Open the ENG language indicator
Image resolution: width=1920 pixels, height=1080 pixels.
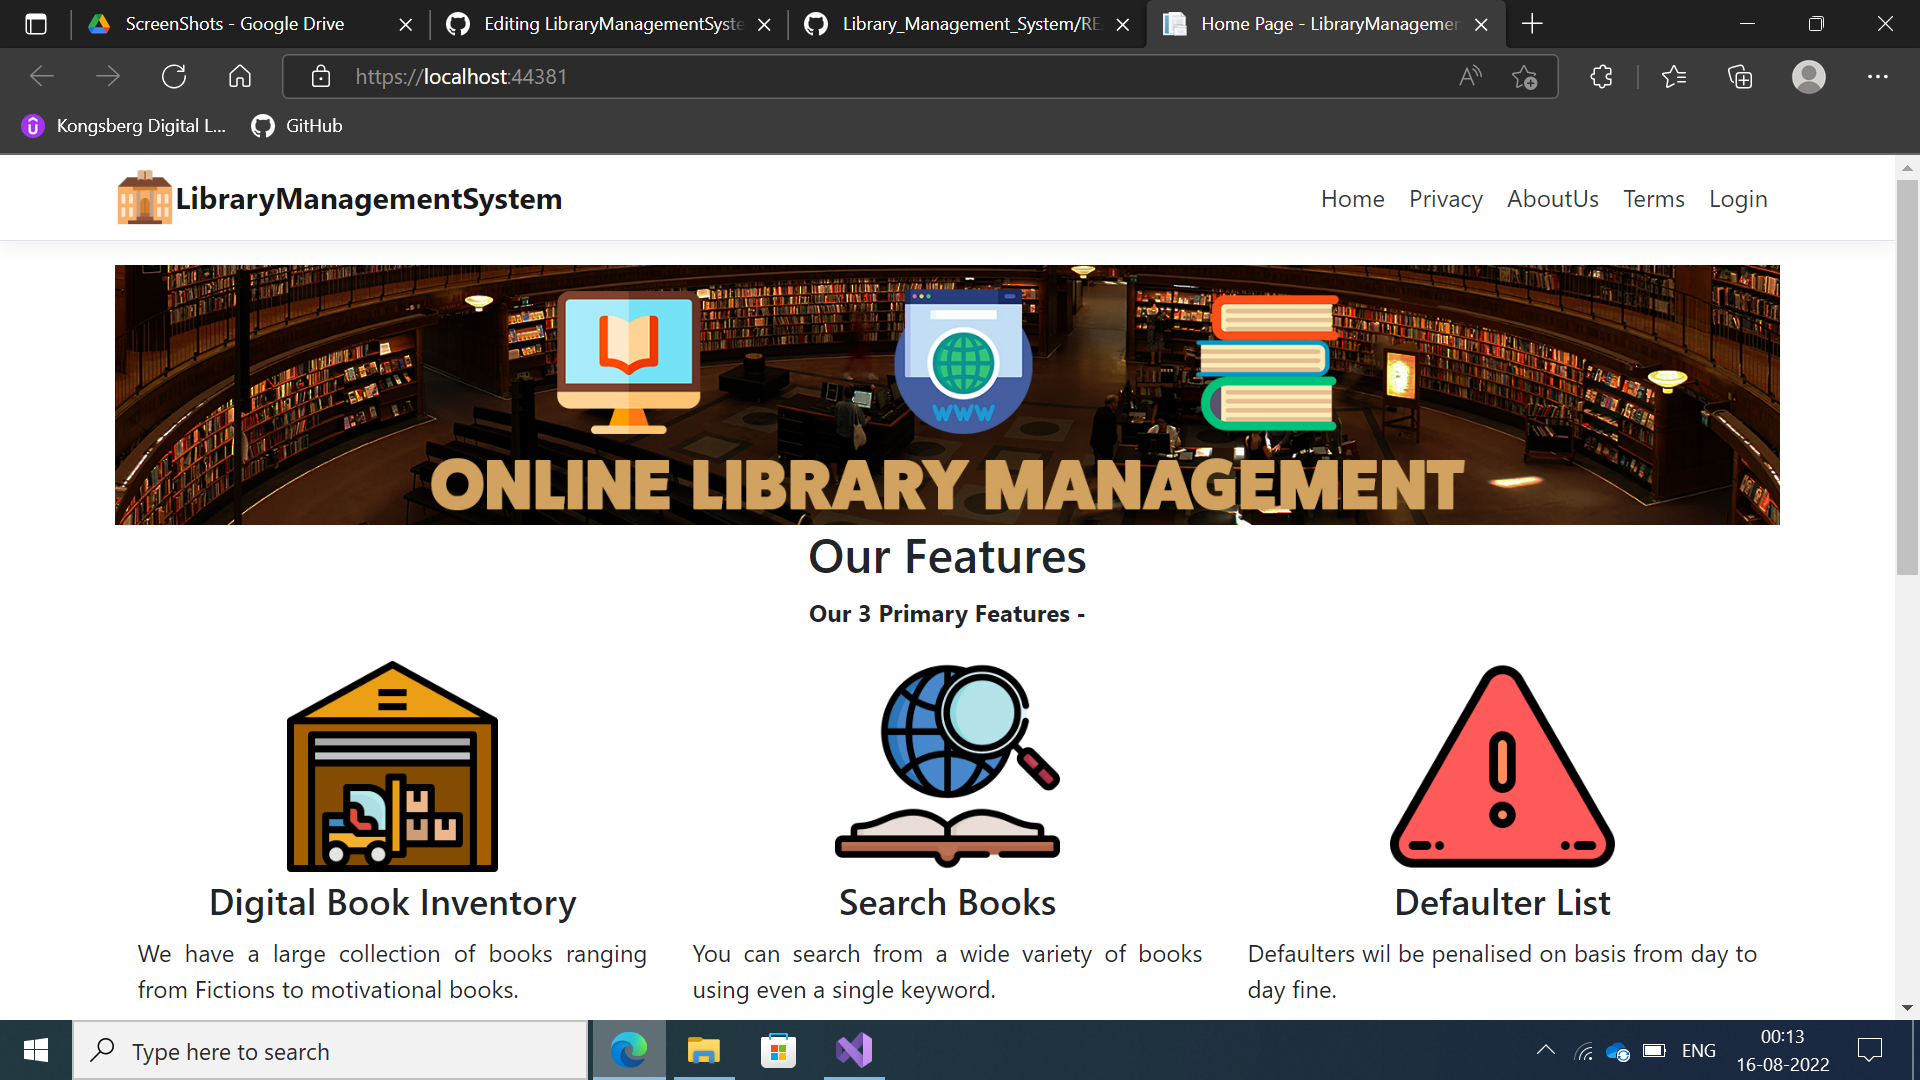click(1699, 1050)
